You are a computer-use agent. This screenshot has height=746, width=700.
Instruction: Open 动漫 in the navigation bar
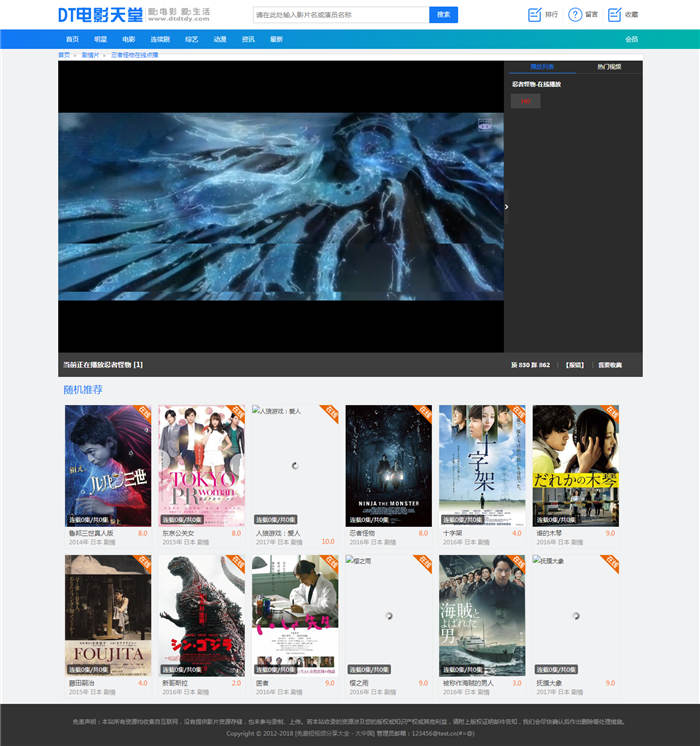220,39
